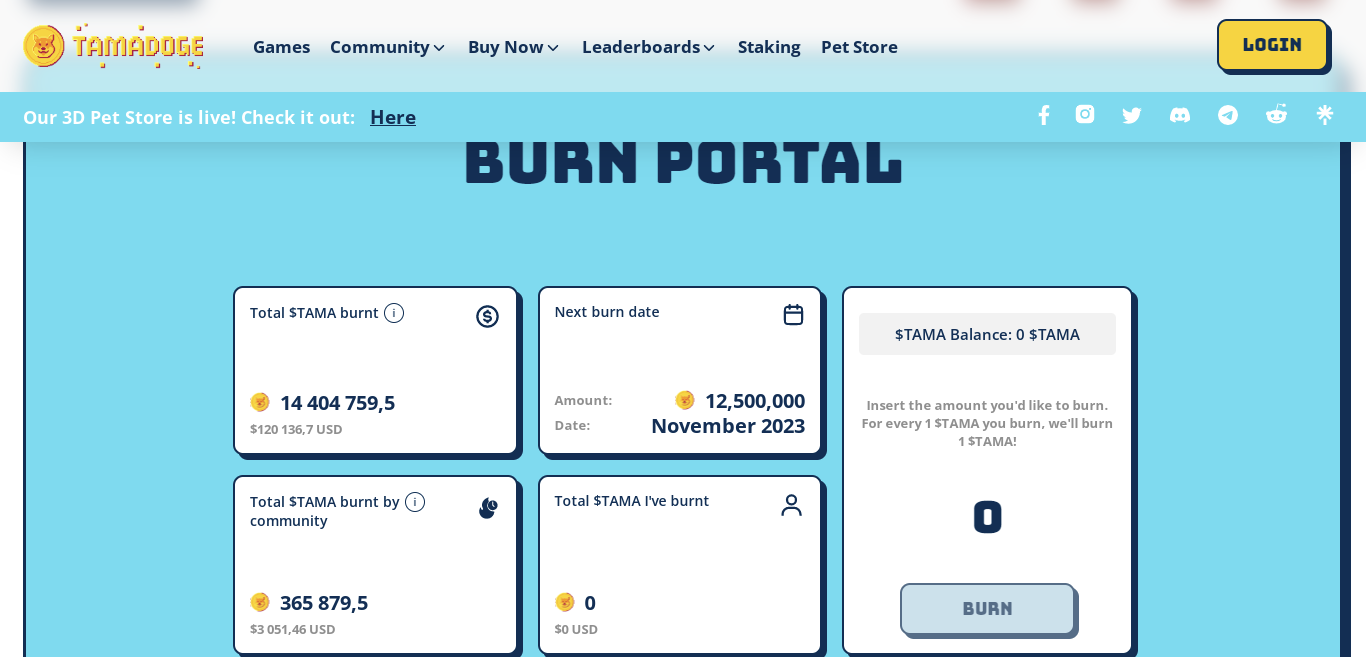Click the coin icon beside 12,500,000

(685, 400)
